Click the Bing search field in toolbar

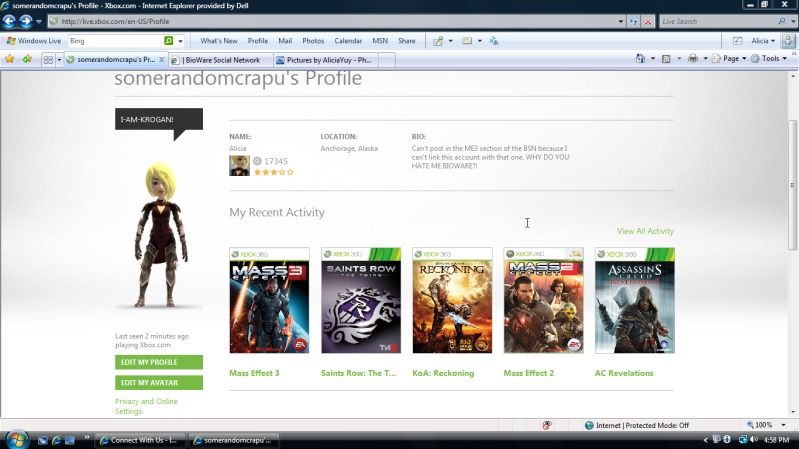pos(115,41)
